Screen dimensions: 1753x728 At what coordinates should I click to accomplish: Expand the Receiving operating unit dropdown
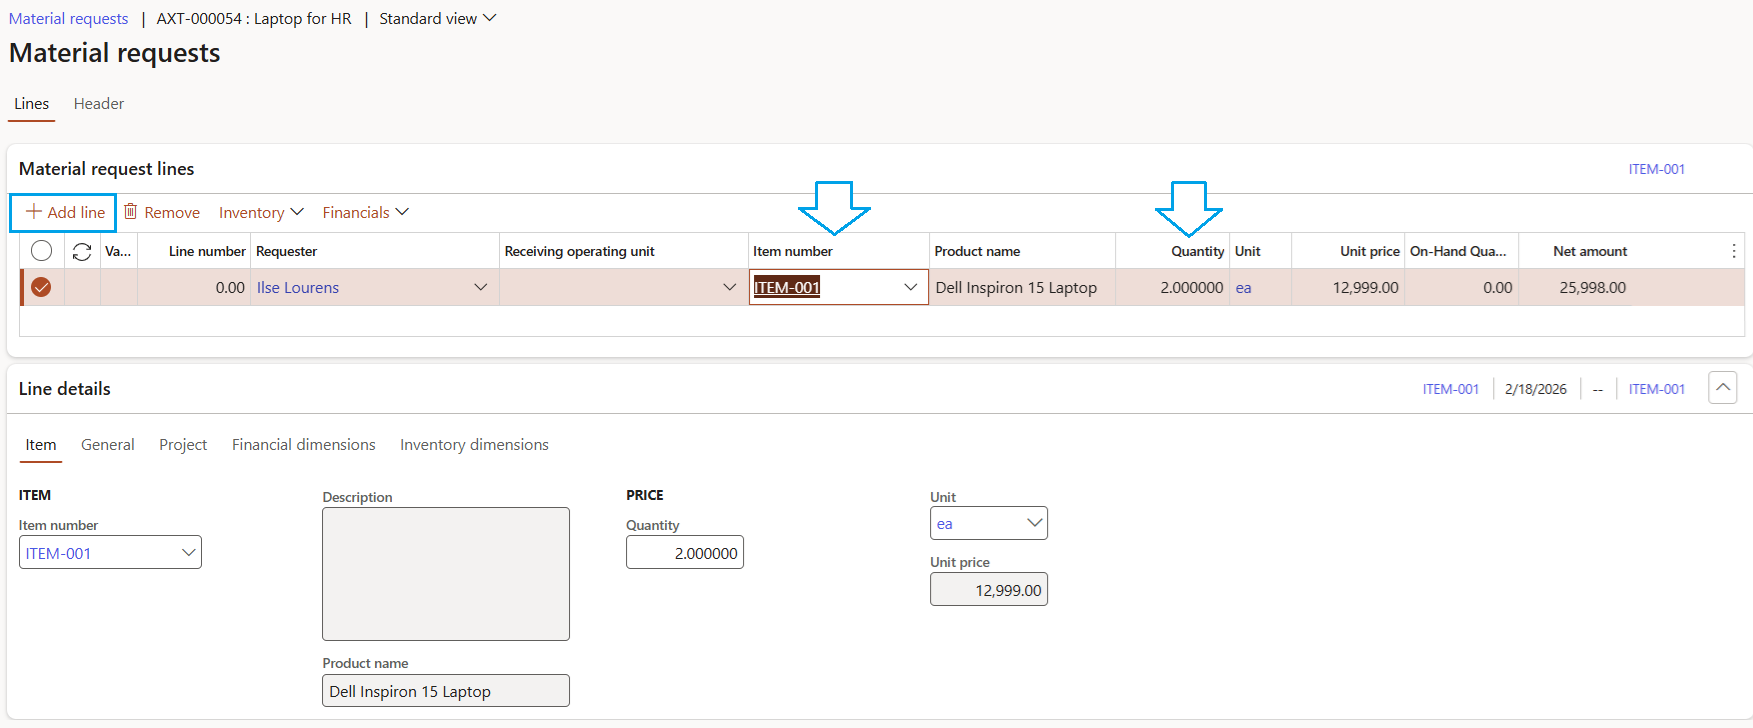click(x=729, y=288)
